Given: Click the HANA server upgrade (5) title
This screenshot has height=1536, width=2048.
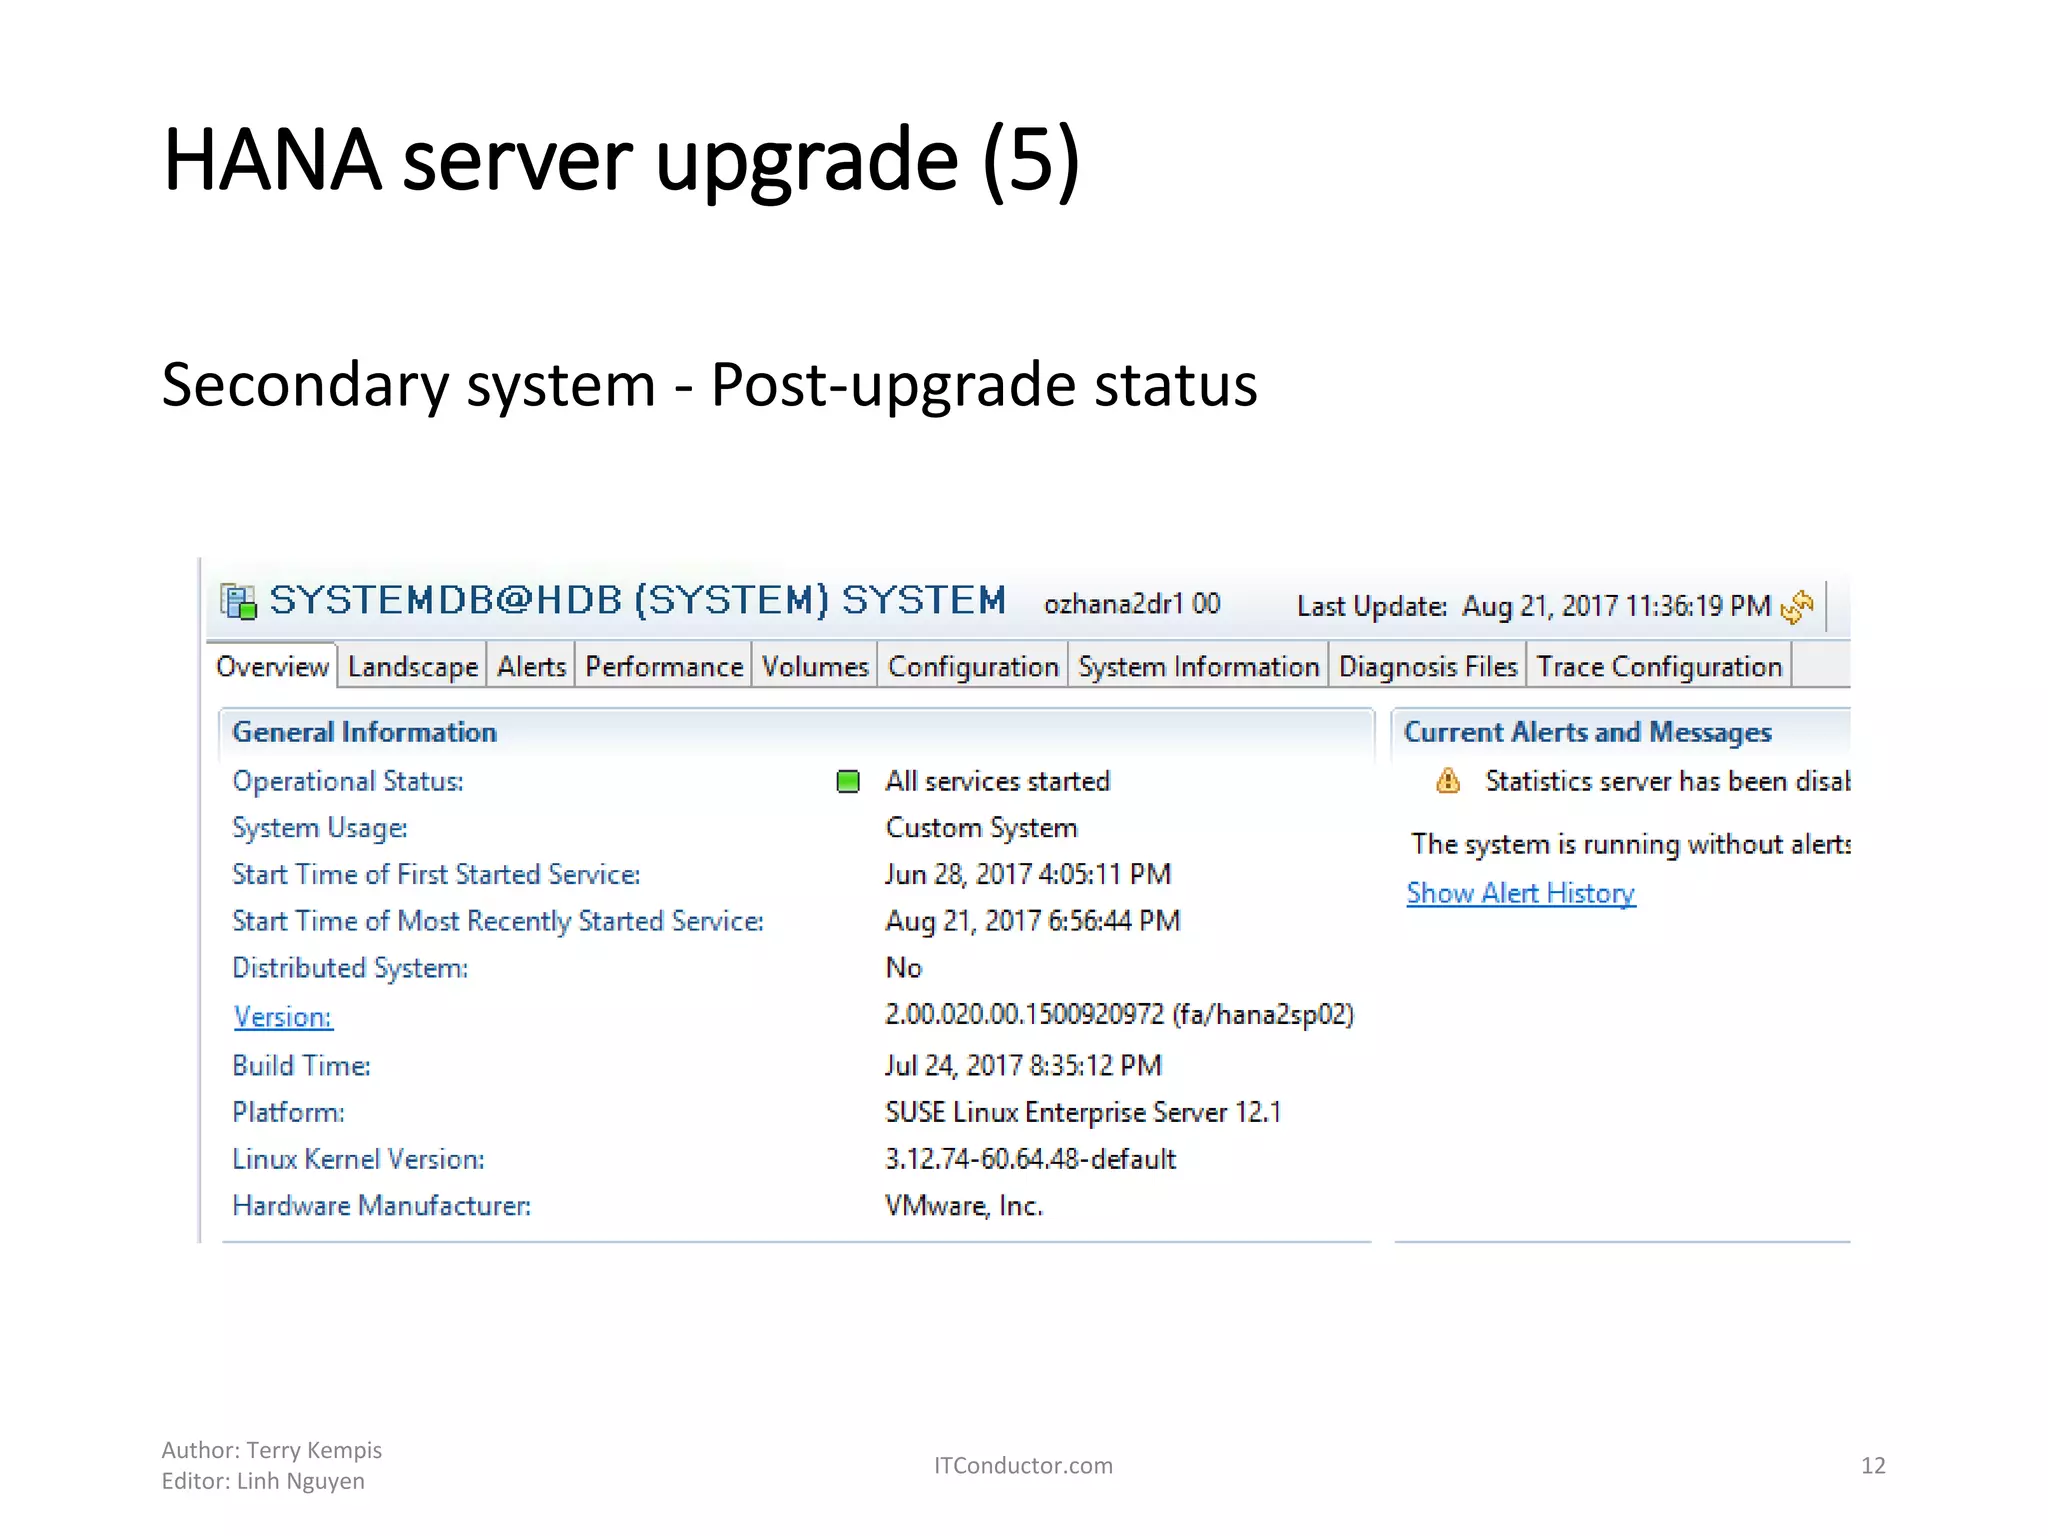Looking at the screenshot, I should 621,160.
